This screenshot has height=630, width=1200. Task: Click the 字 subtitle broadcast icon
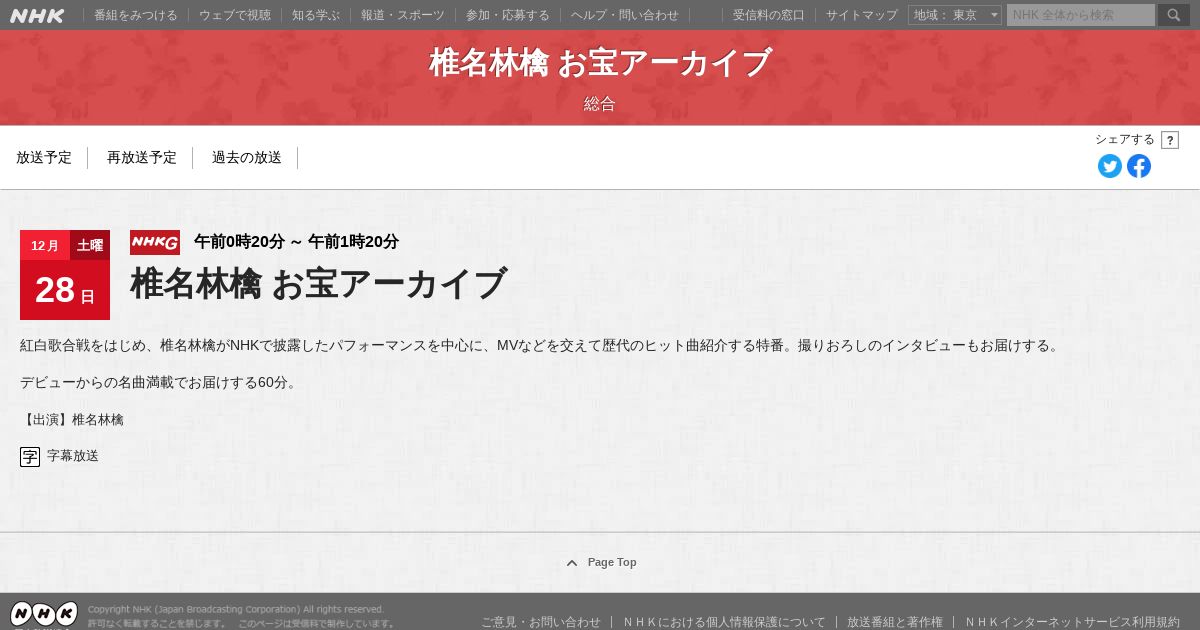point(30,457)
